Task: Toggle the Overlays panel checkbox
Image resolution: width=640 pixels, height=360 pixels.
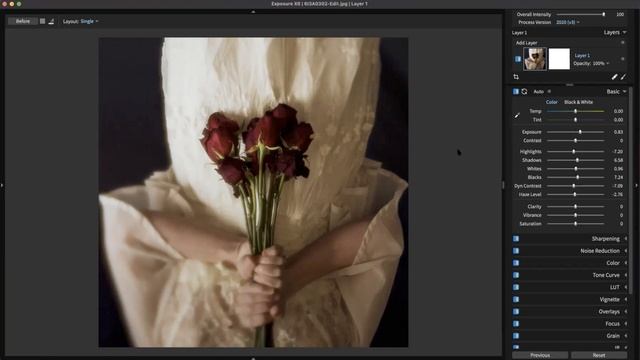Action: click(x=516, y=312)
